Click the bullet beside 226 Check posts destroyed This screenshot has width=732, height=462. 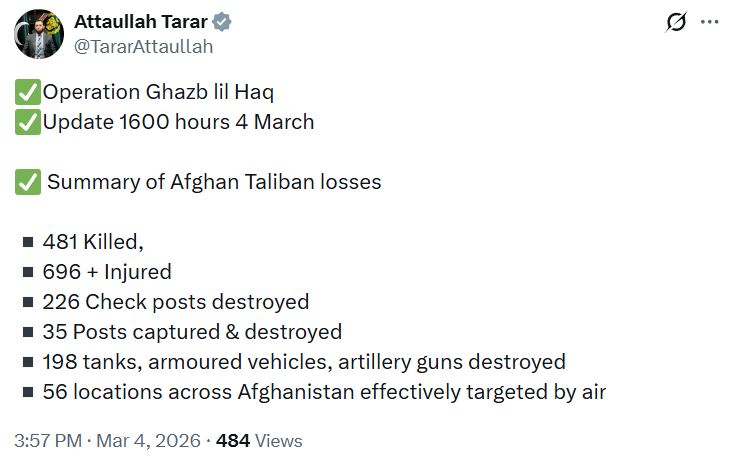27,302
